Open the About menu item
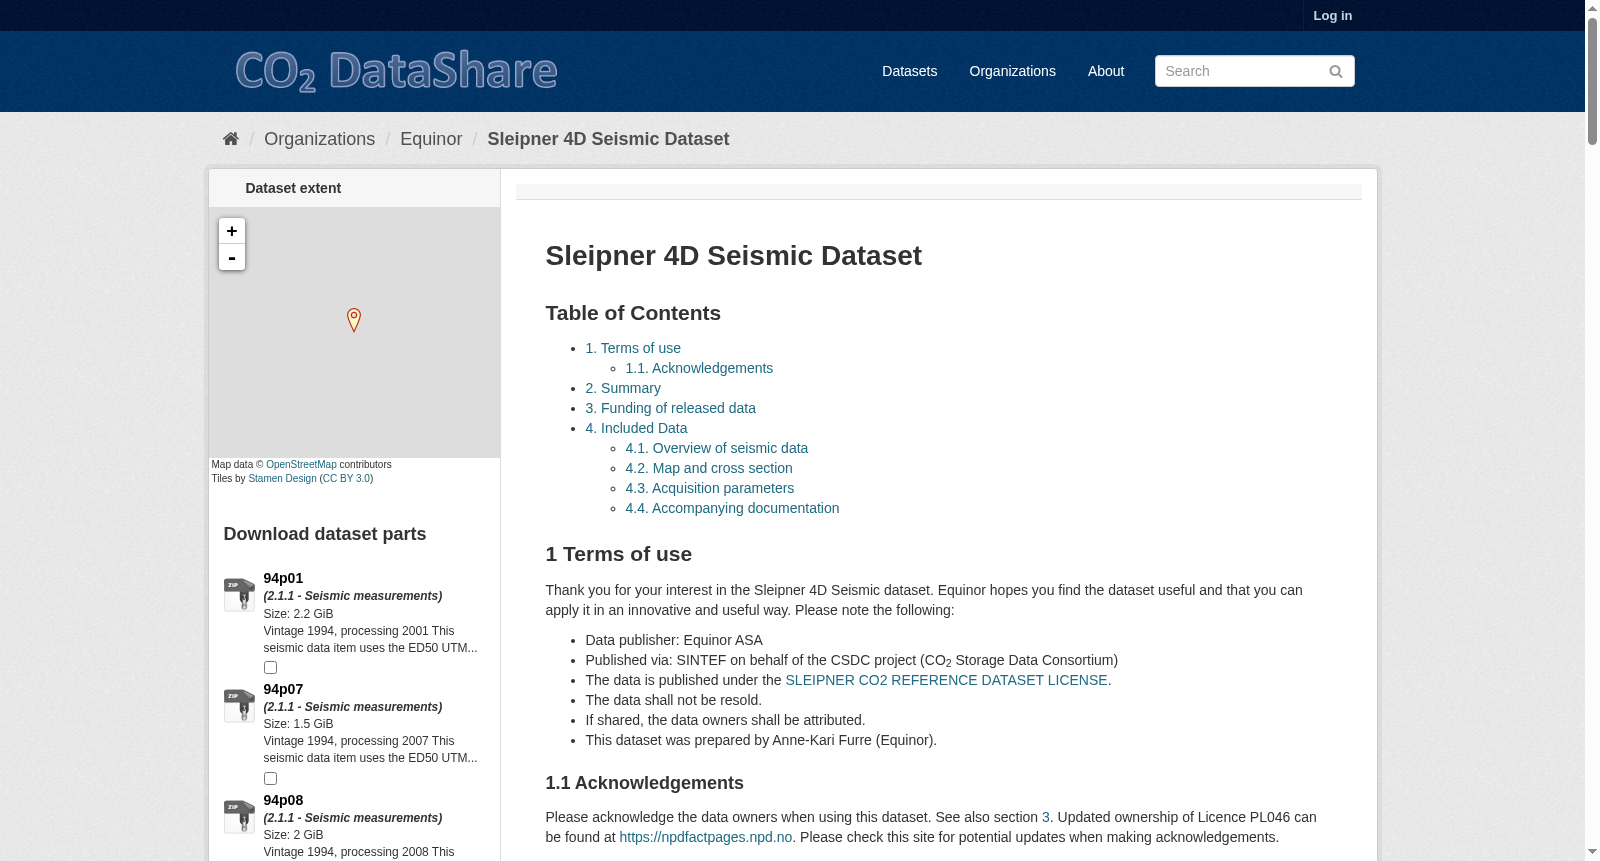The image size is (1600, 861). [x=1105, y=71]
